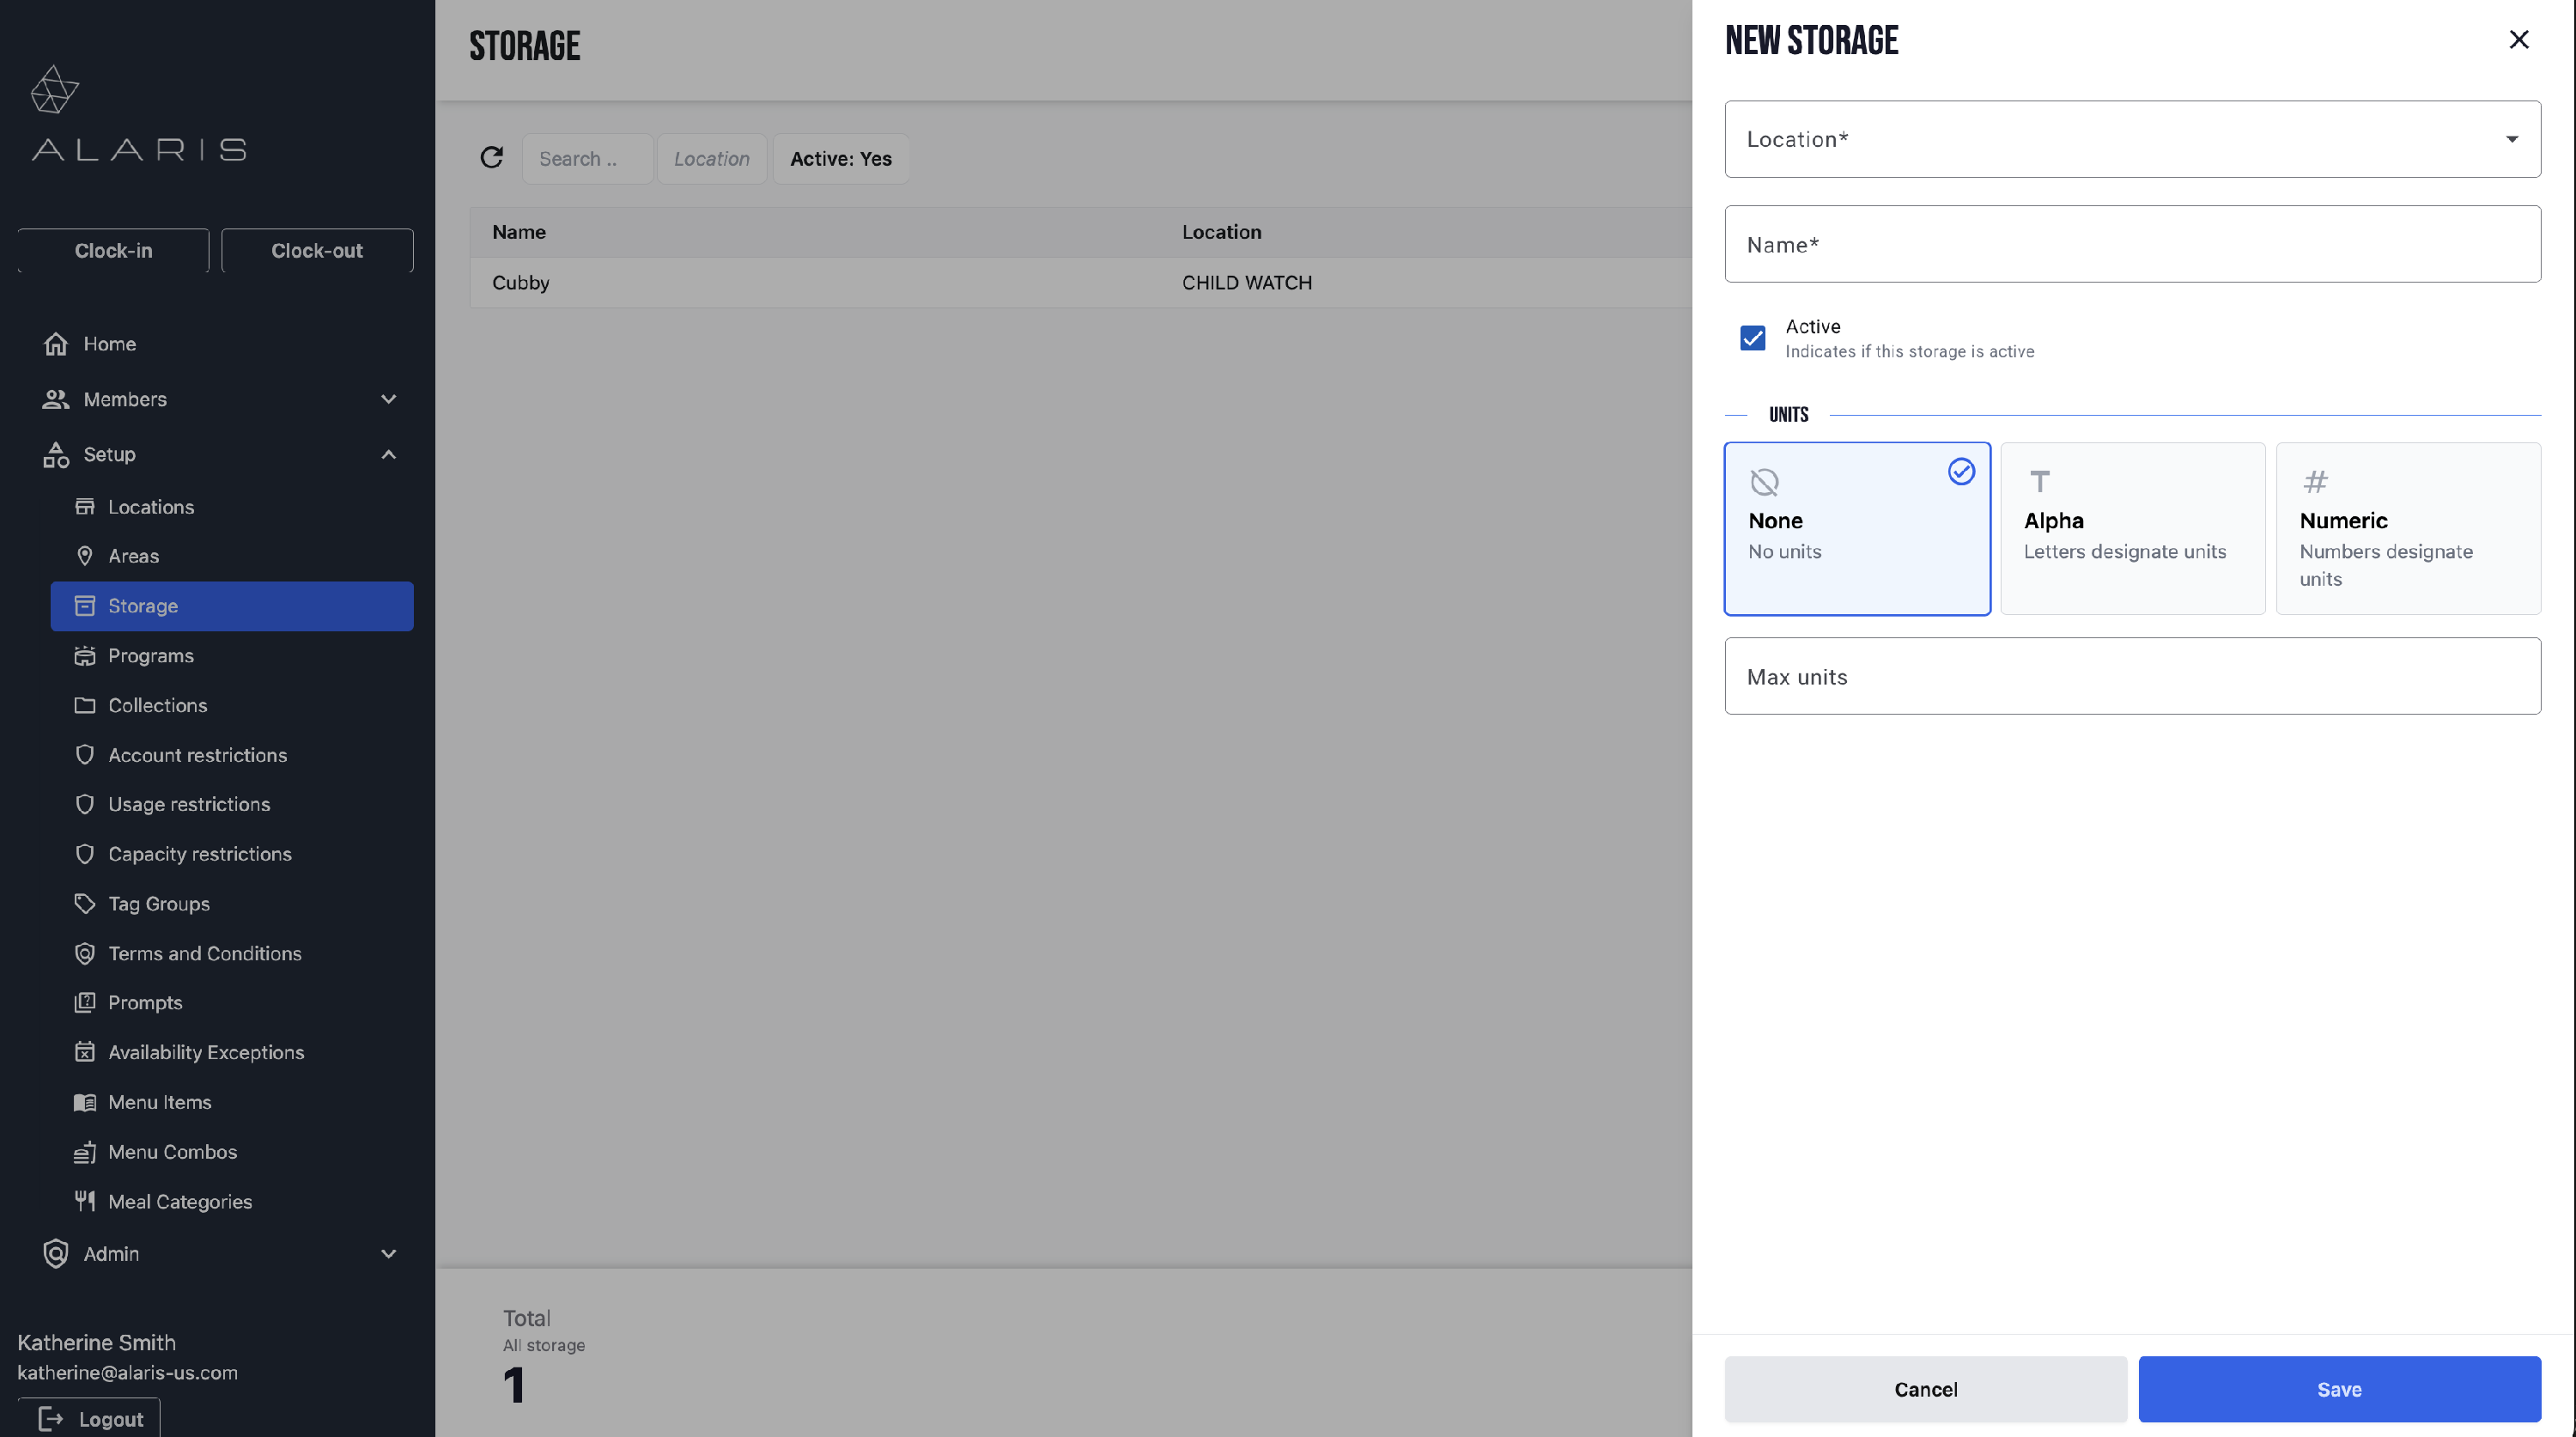Viewport: 2576px width, 1437px height.
Task: Expand the Members menu chevron
Action: 389,399
